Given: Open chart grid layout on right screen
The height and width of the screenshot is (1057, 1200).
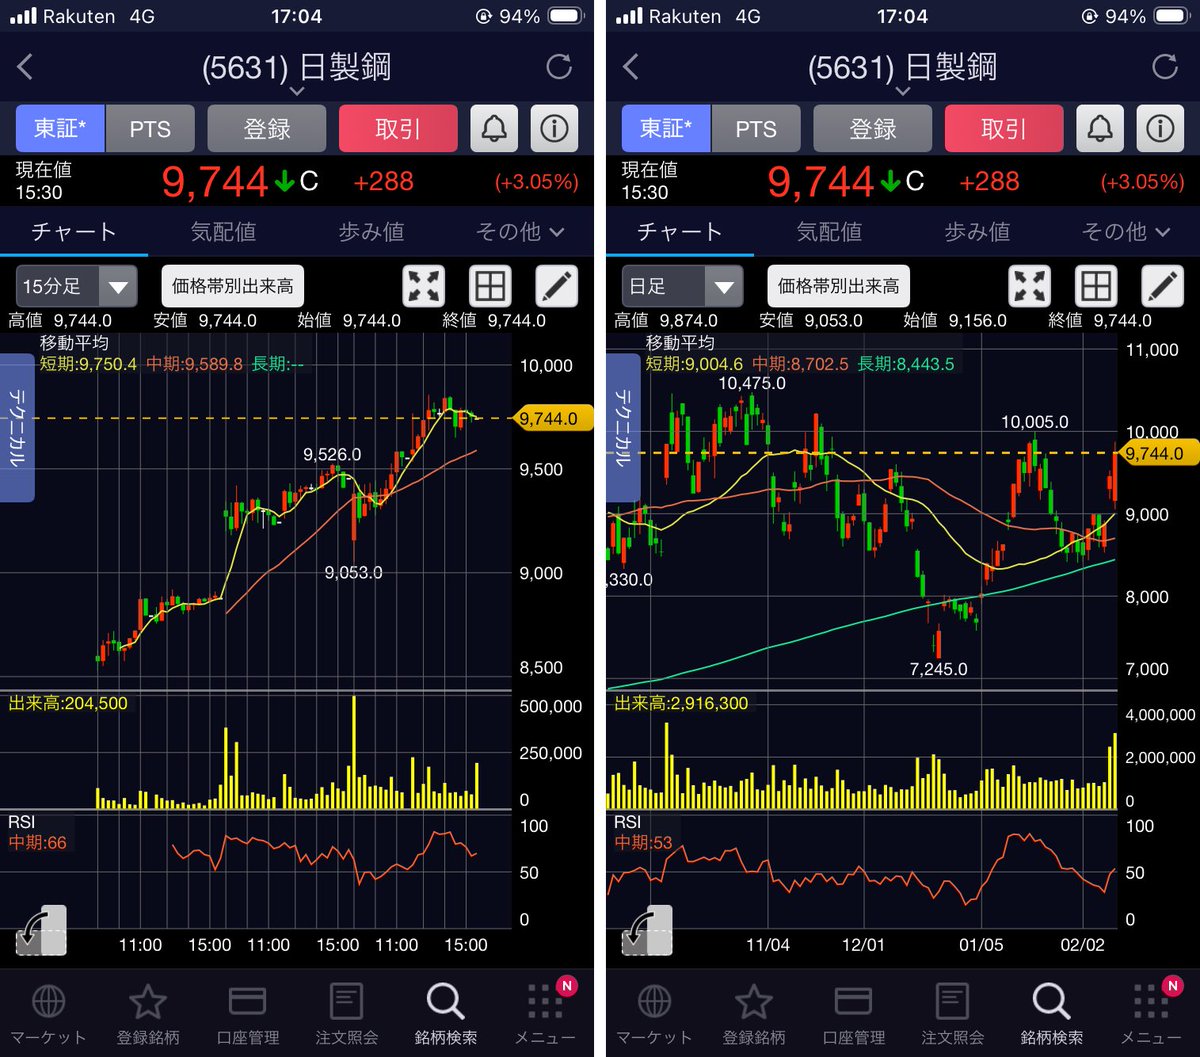Looking at the screenshot, I should pos(1096,286).
